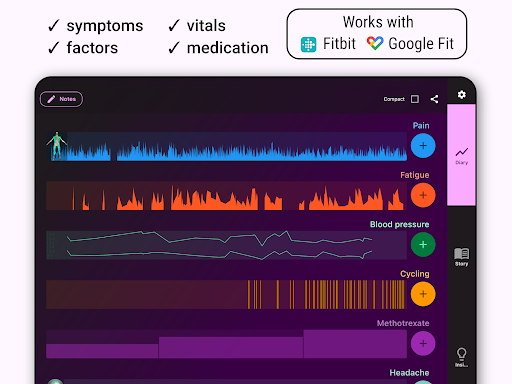Screen dimensions: 512x384
Task: Click the Fatigue orange graph
Action: [x=226, y=196]
